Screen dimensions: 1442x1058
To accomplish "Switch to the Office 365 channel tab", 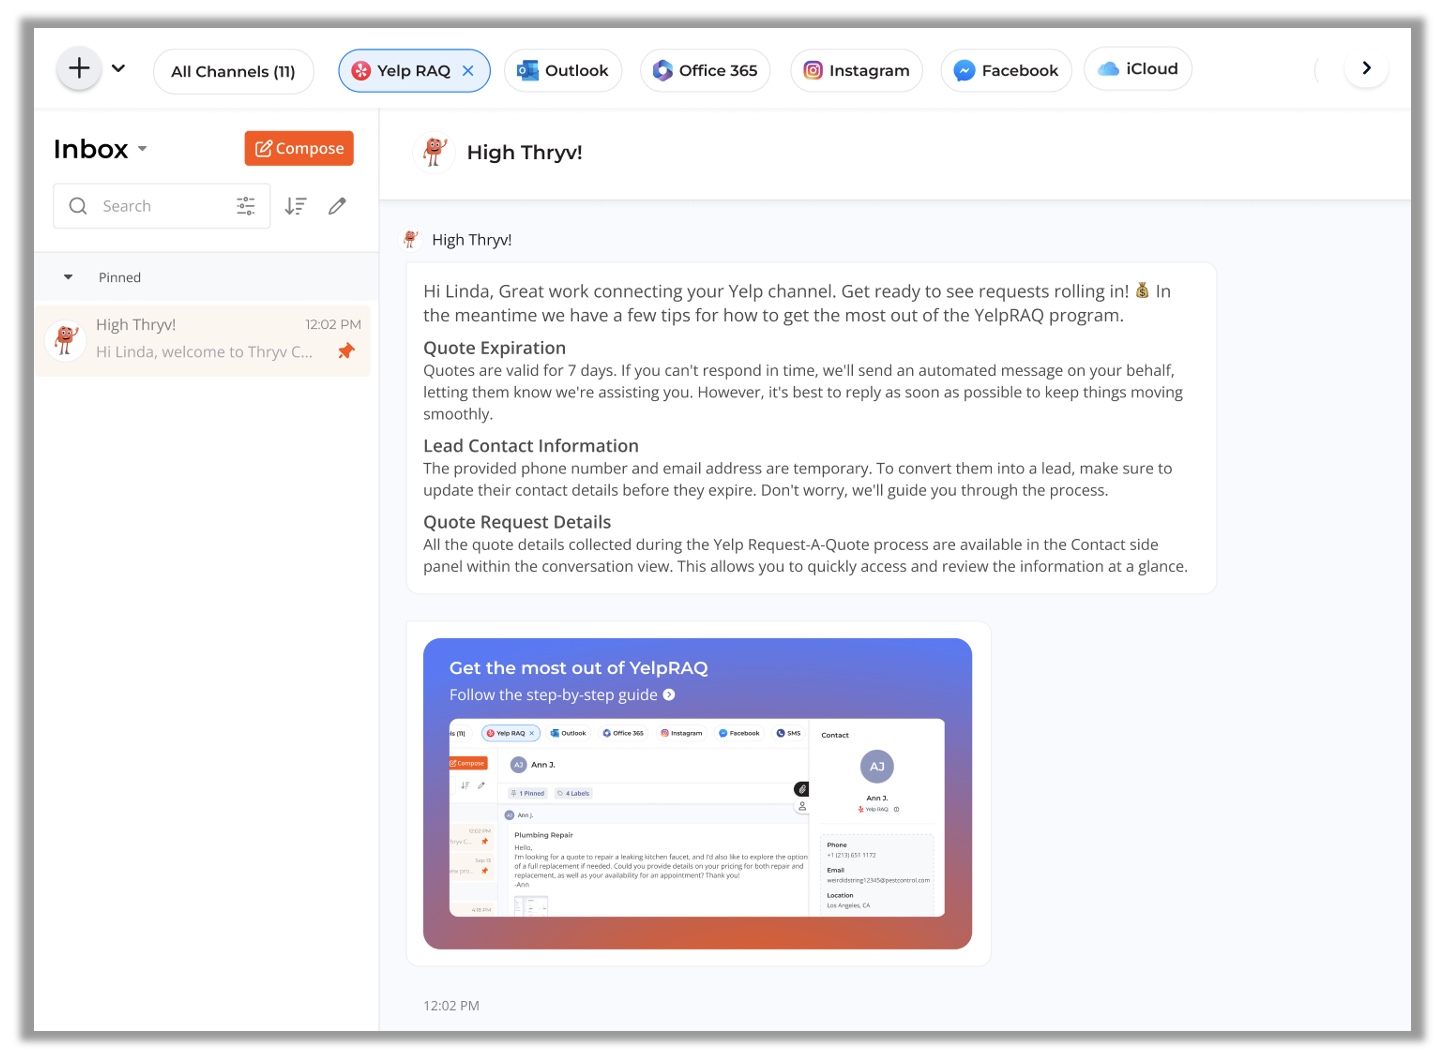I will click(x=705, y=71).
